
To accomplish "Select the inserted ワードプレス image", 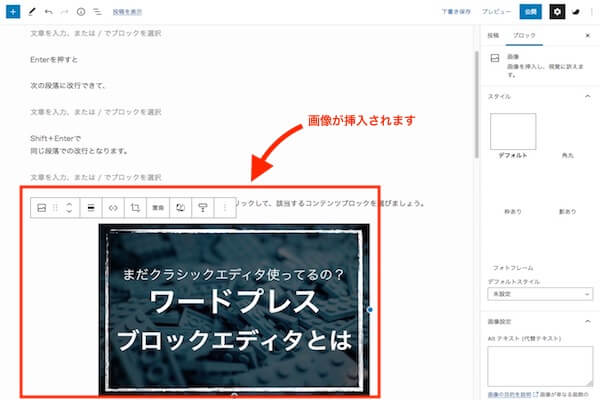I will (x=234, y=309).
